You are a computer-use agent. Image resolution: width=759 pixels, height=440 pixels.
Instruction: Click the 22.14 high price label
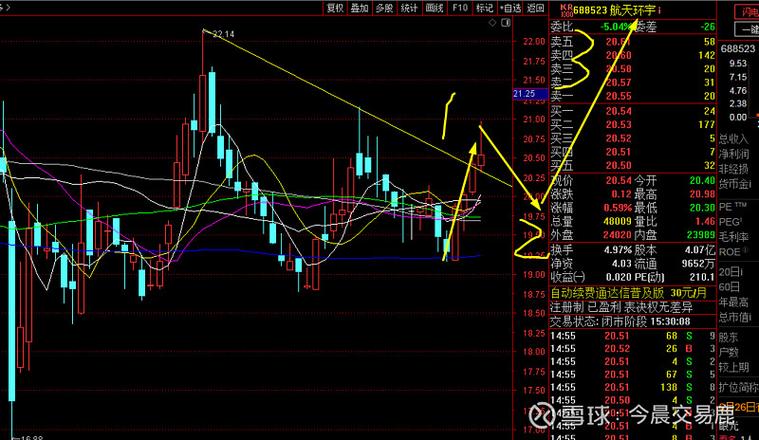pyautogui.click(x=222, y=34)
